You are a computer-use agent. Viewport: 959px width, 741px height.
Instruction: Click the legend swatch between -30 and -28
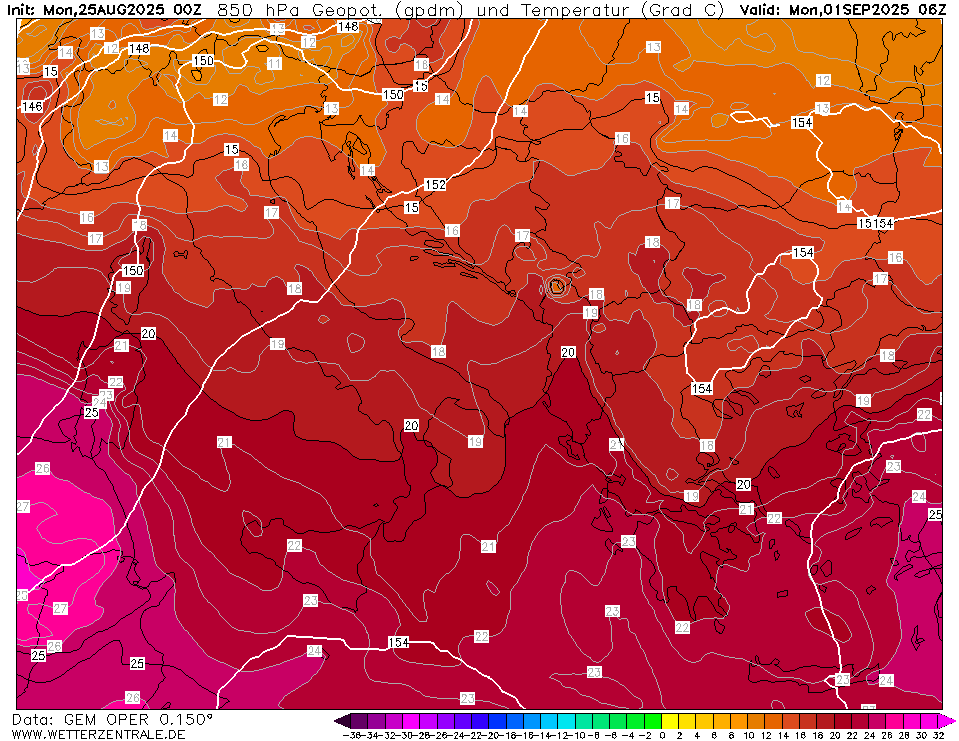pos(411,720)
